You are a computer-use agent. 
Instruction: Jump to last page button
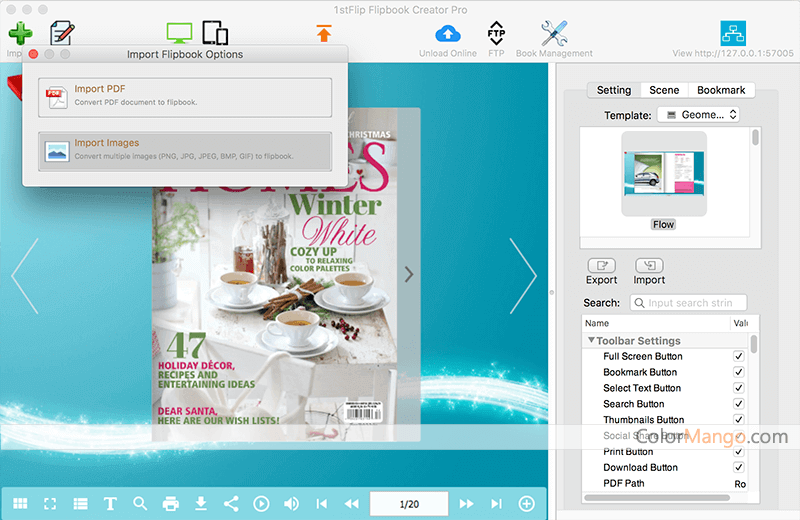(x=496, y=504)
